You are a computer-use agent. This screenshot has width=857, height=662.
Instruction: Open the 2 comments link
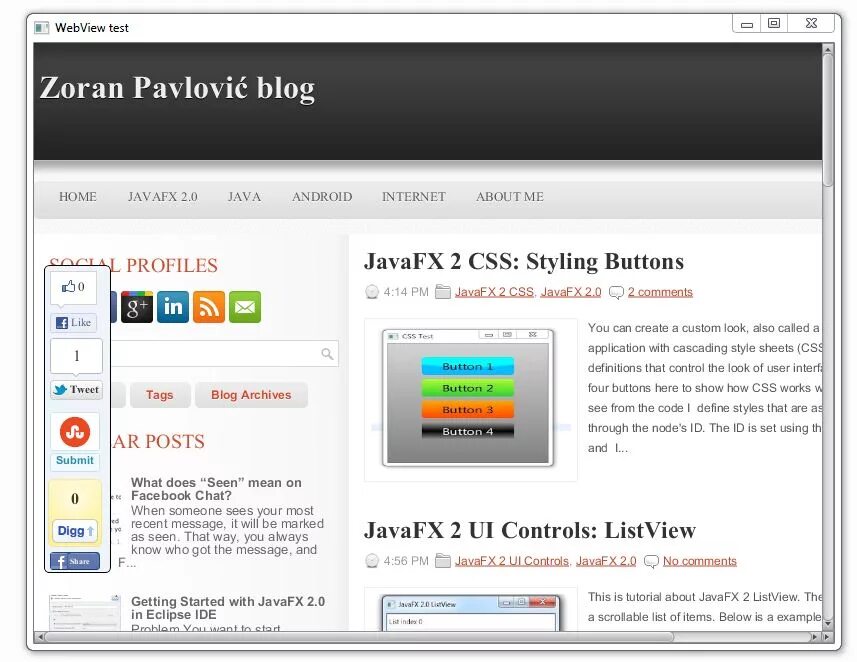coord(660,292)
